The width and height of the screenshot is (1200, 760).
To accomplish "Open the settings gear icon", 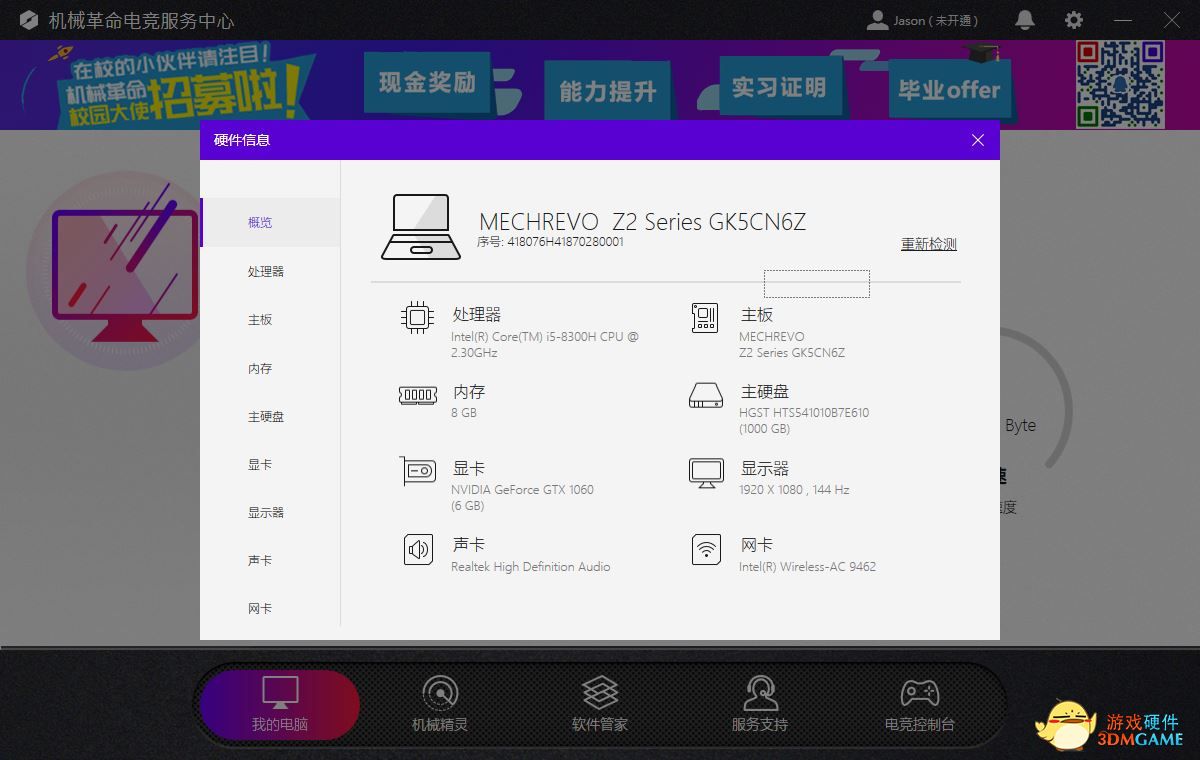I will tap(1074, 20).
